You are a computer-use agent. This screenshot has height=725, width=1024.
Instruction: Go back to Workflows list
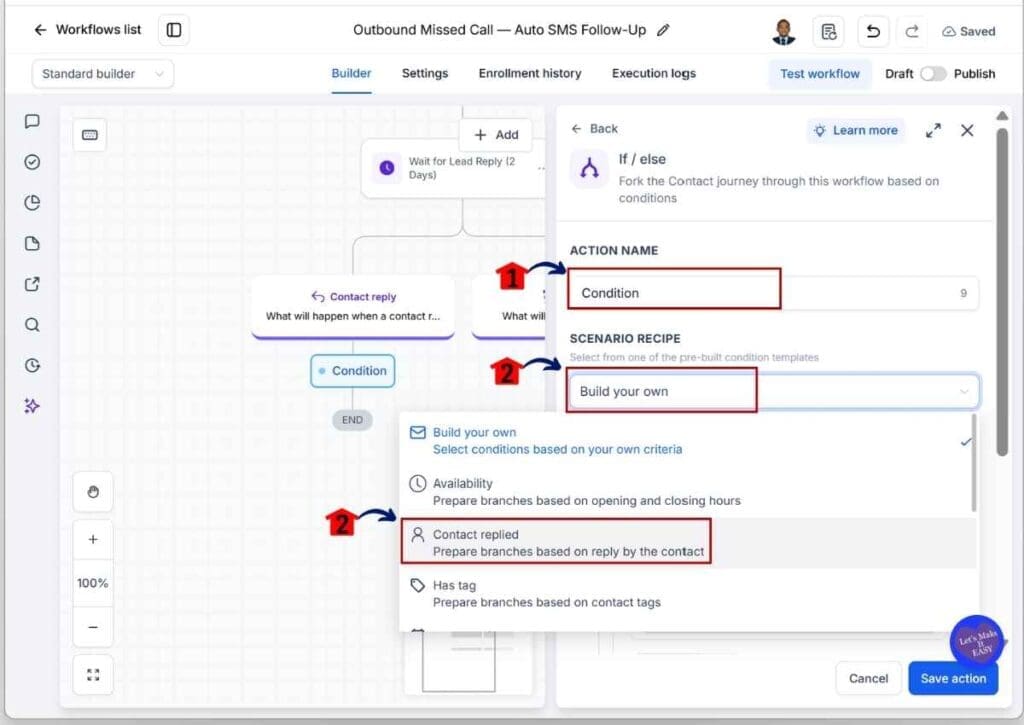tap(88, 29)
